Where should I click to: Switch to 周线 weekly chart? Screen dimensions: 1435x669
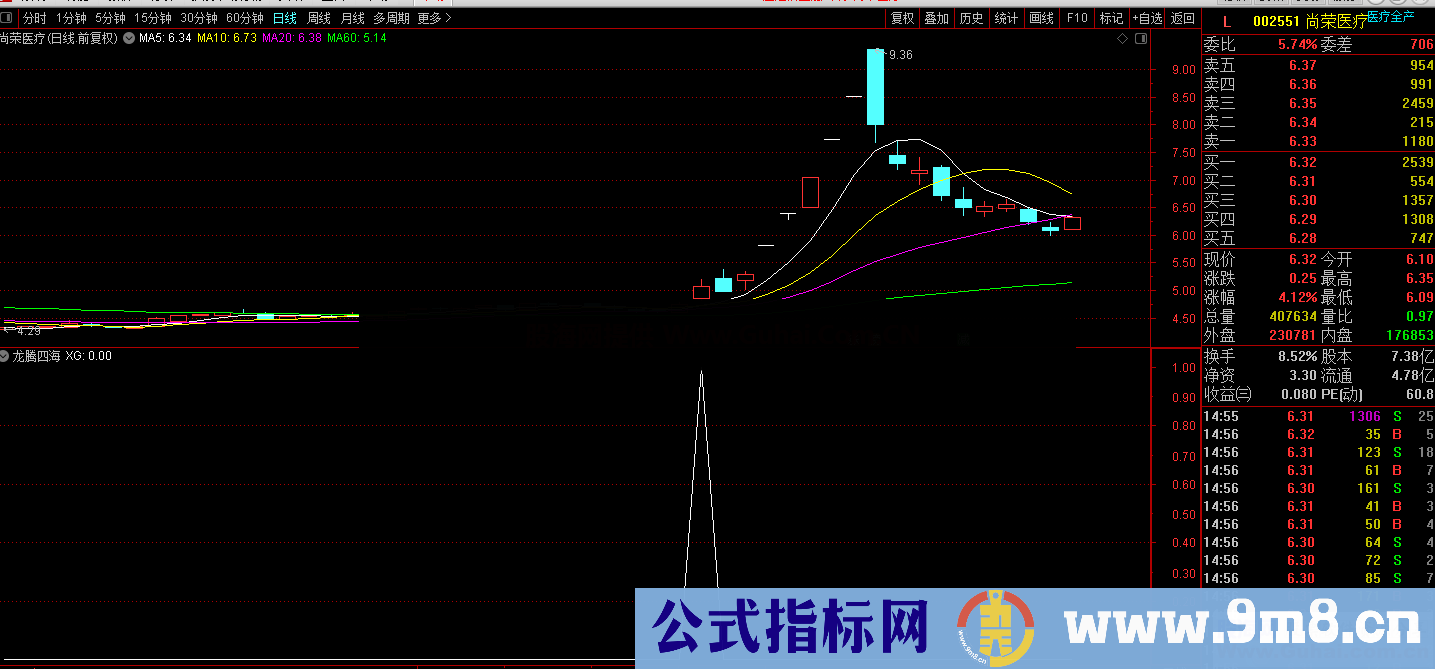(x=319, y=18)
